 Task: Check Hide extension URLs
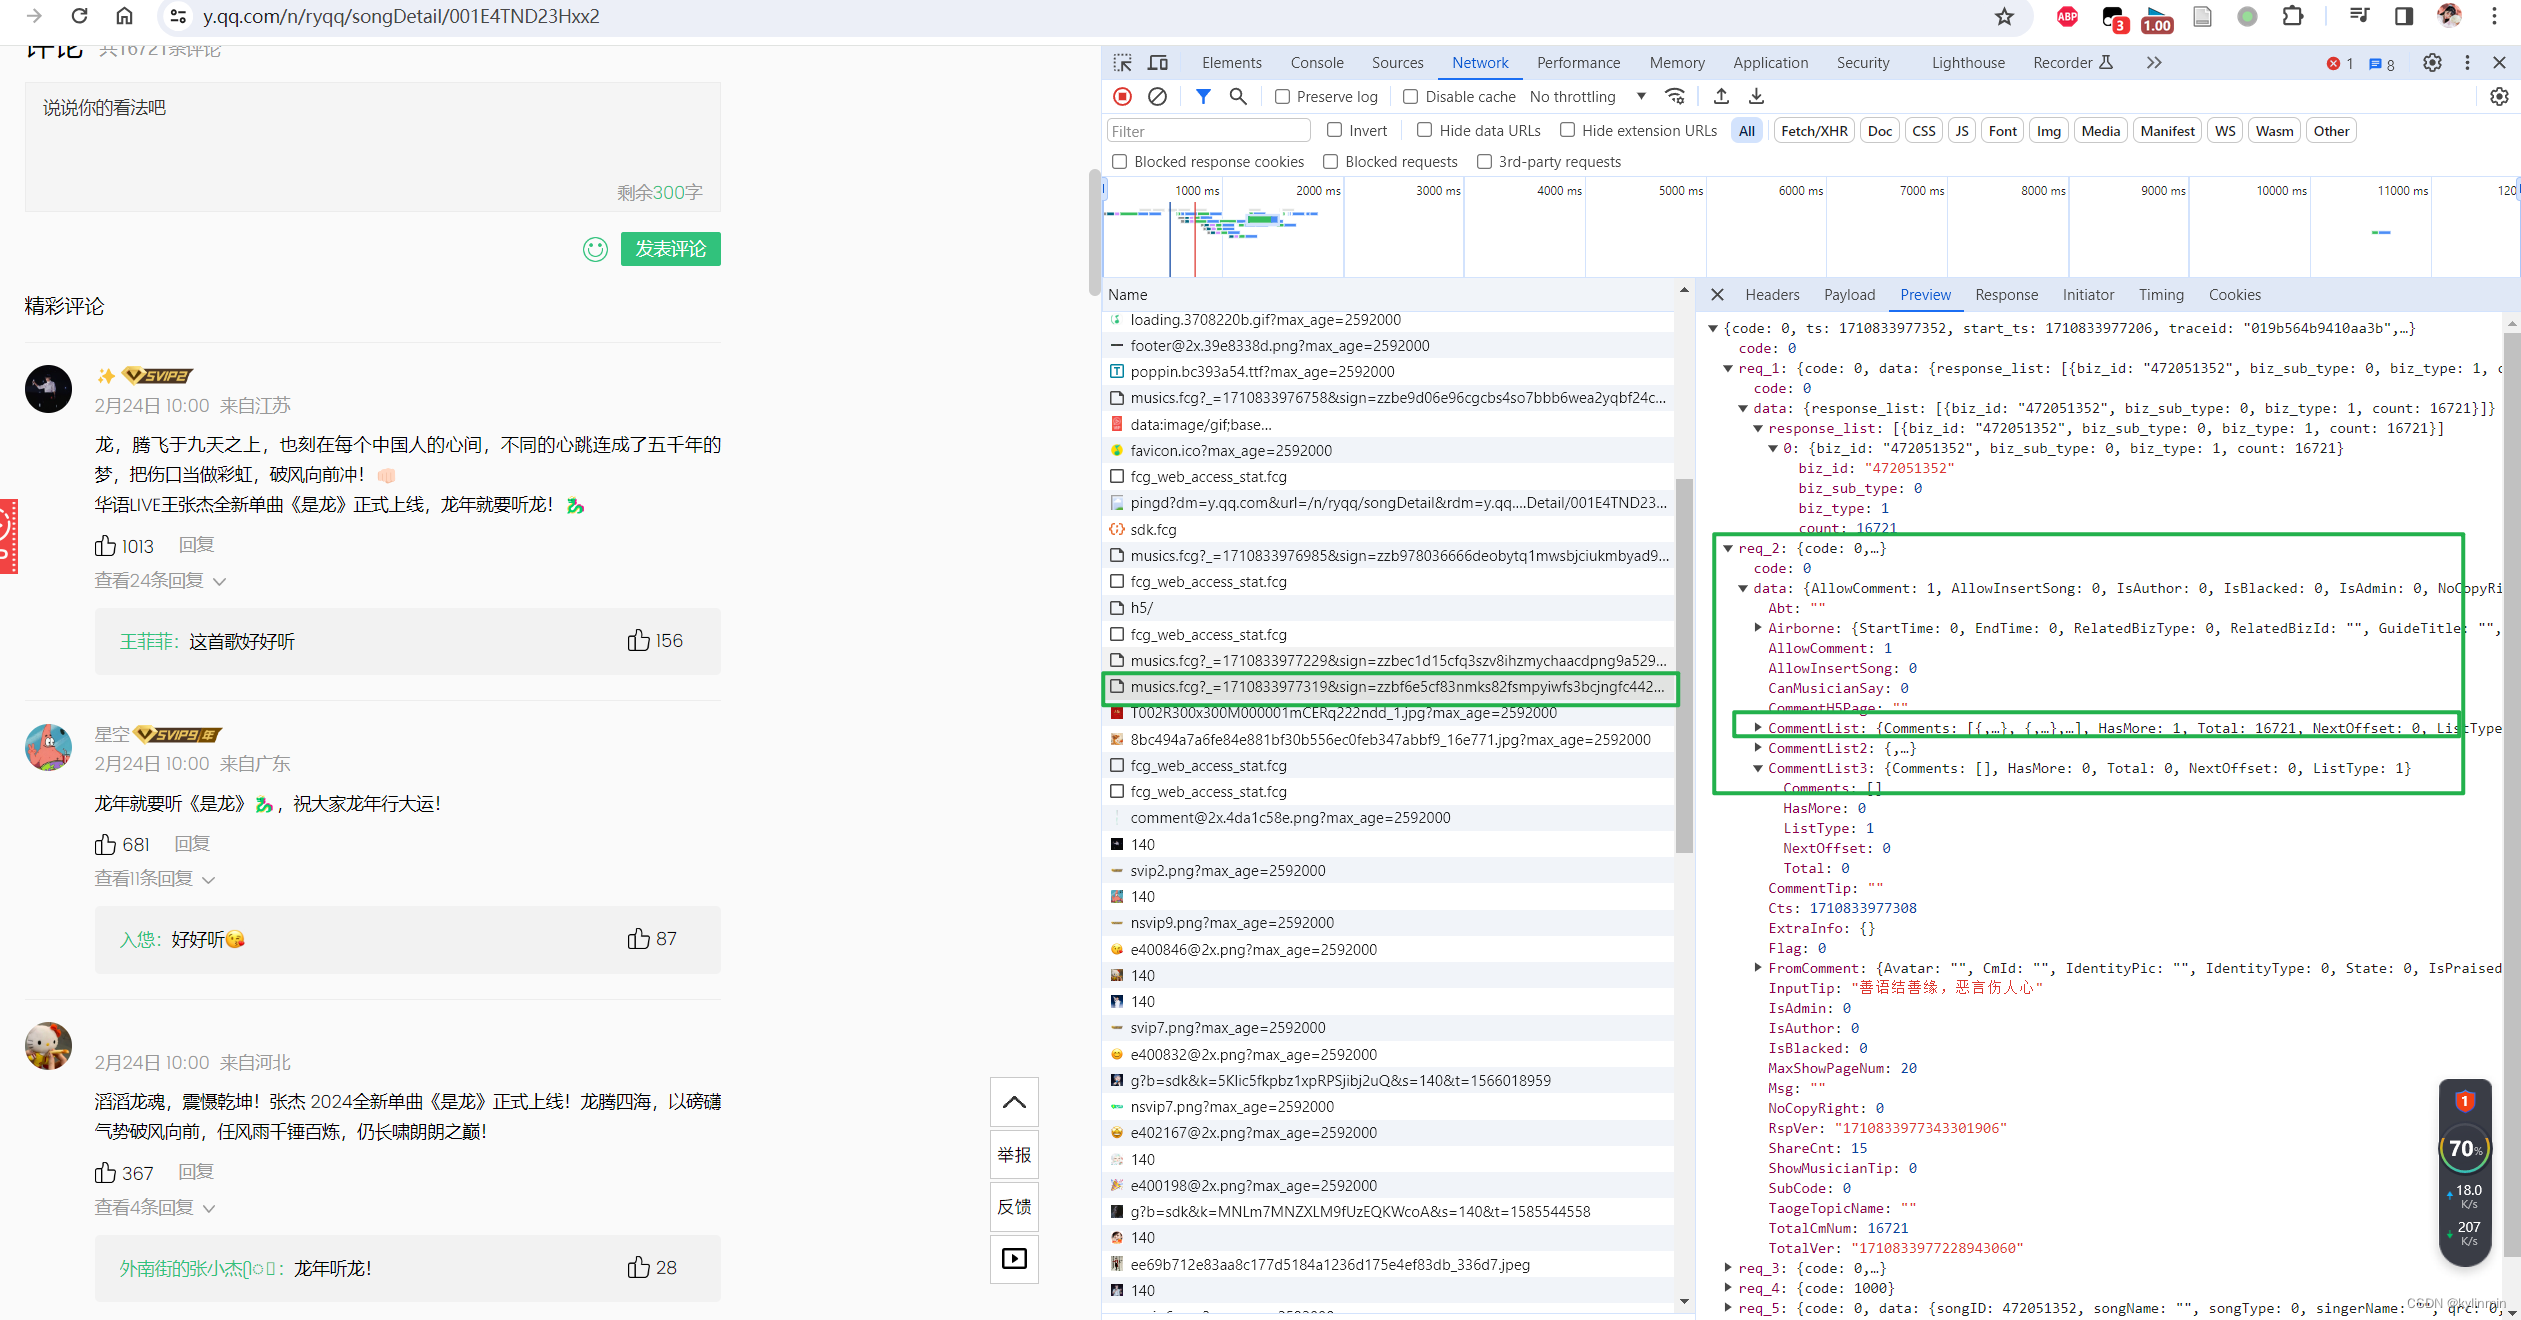click(x=1567, y=130)
